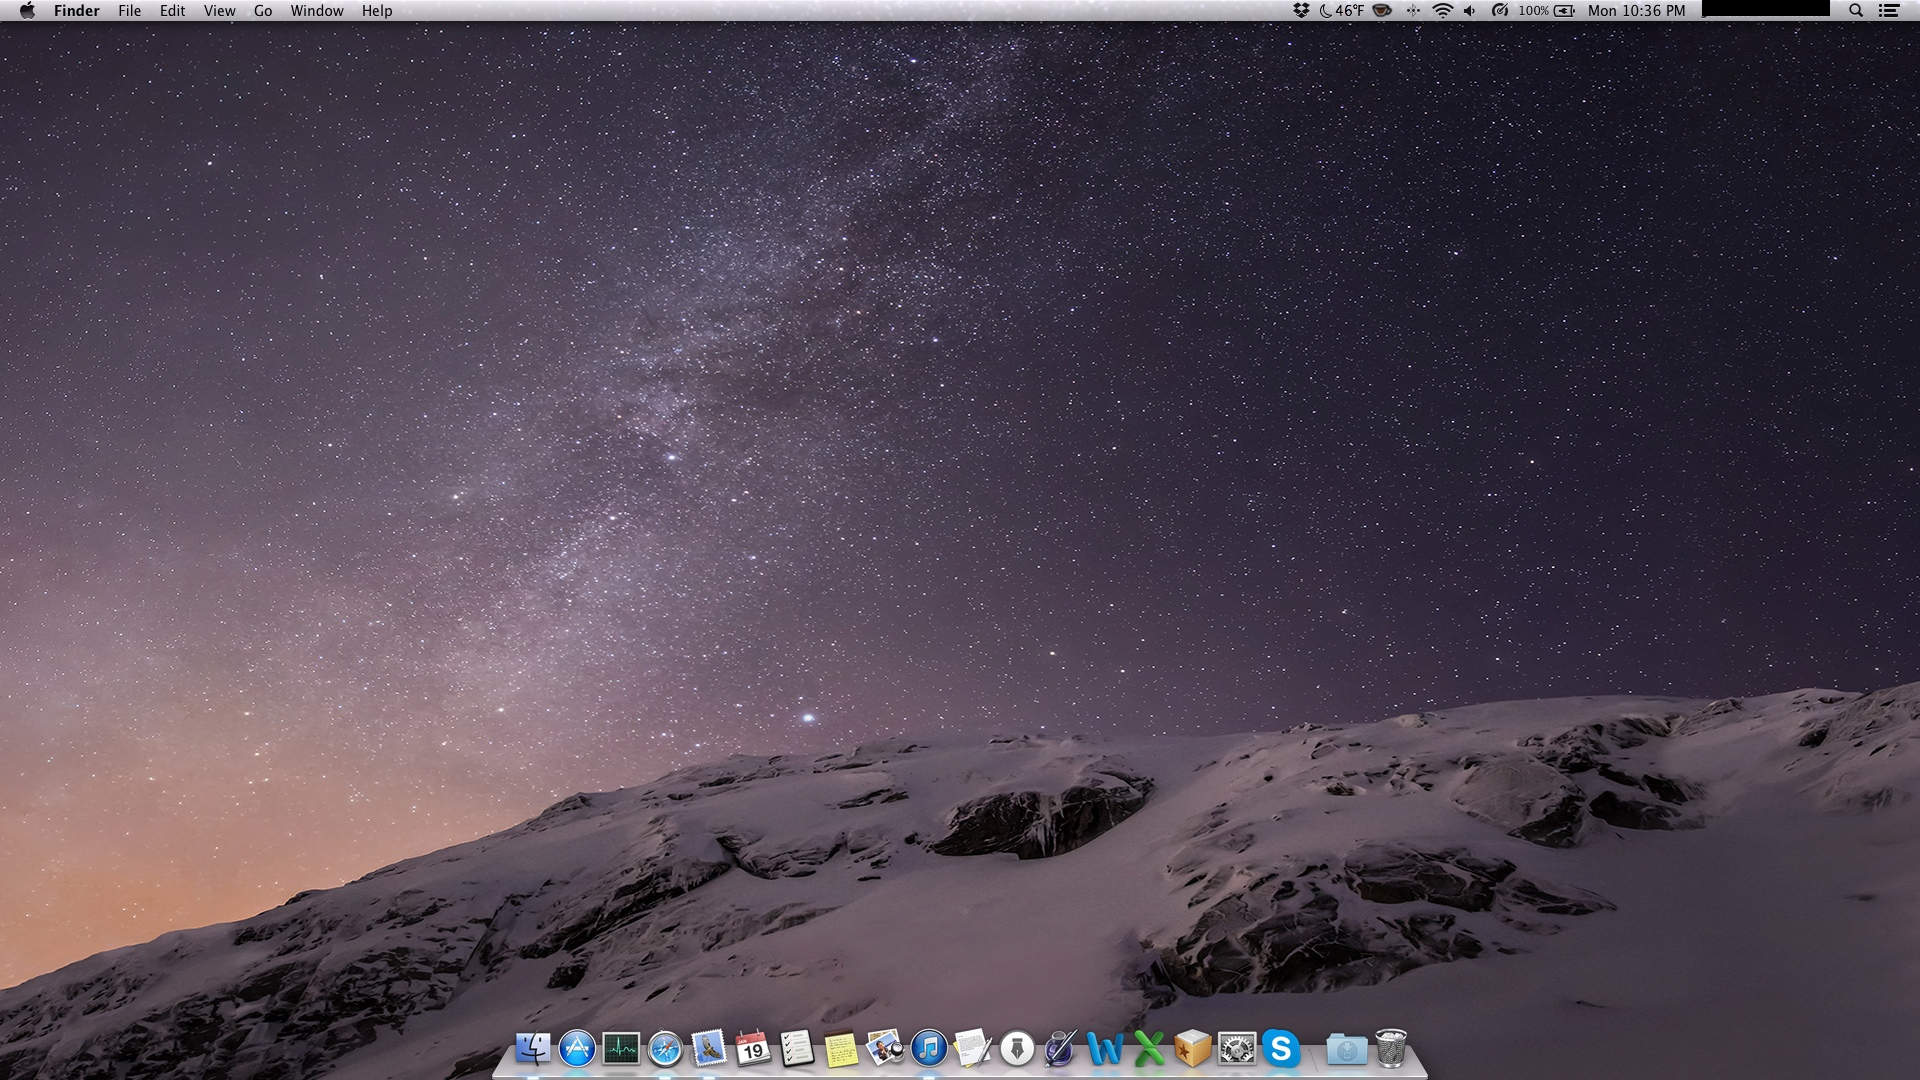Open Calendar showing date 19

[753, 1048]
